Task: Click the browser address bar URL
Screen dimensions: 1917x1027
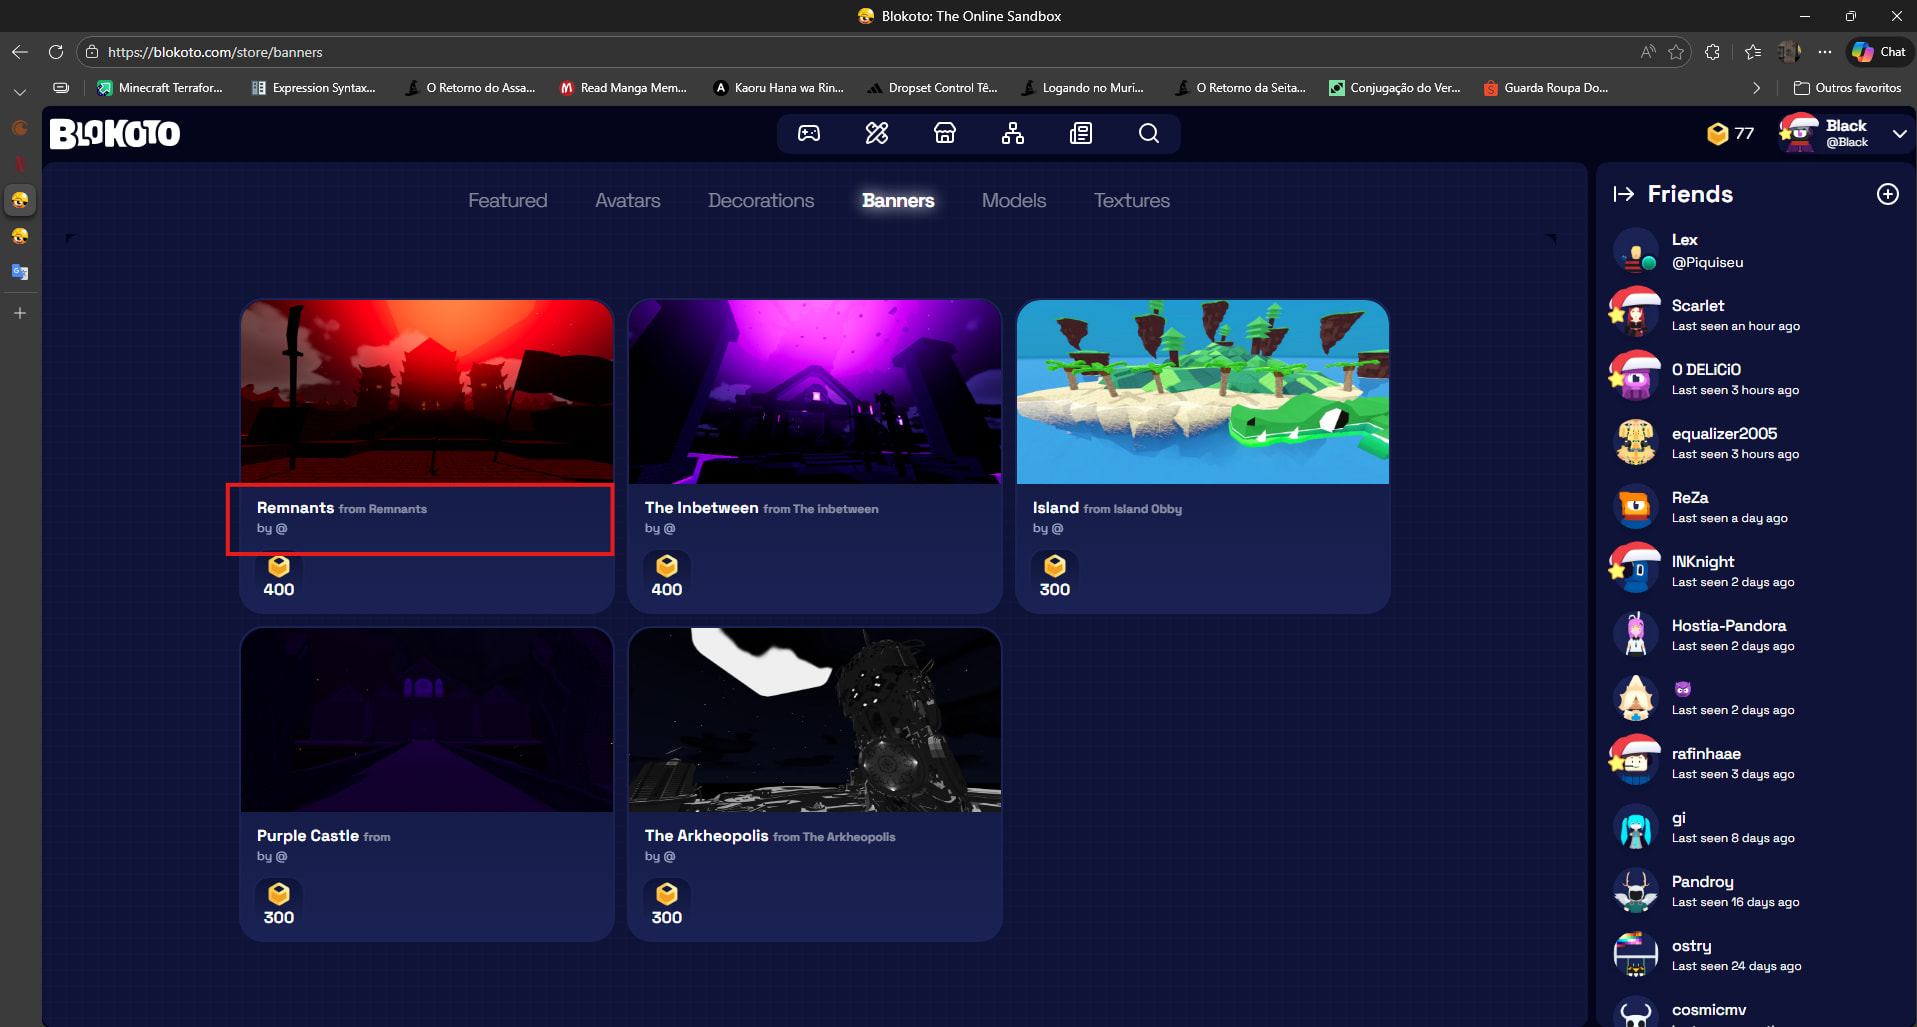Action: pos(215,52)
